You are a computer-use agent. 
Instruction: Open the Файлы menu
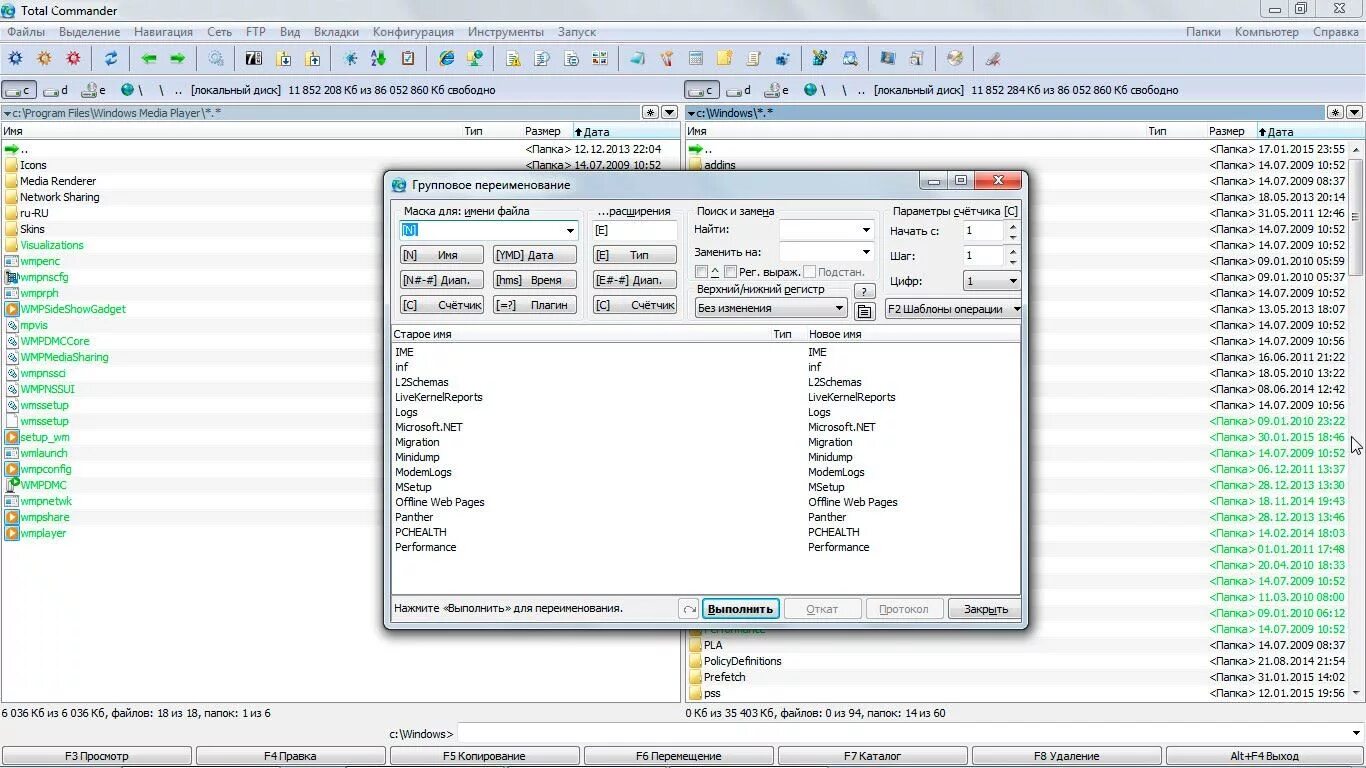[x=25, y=32]
